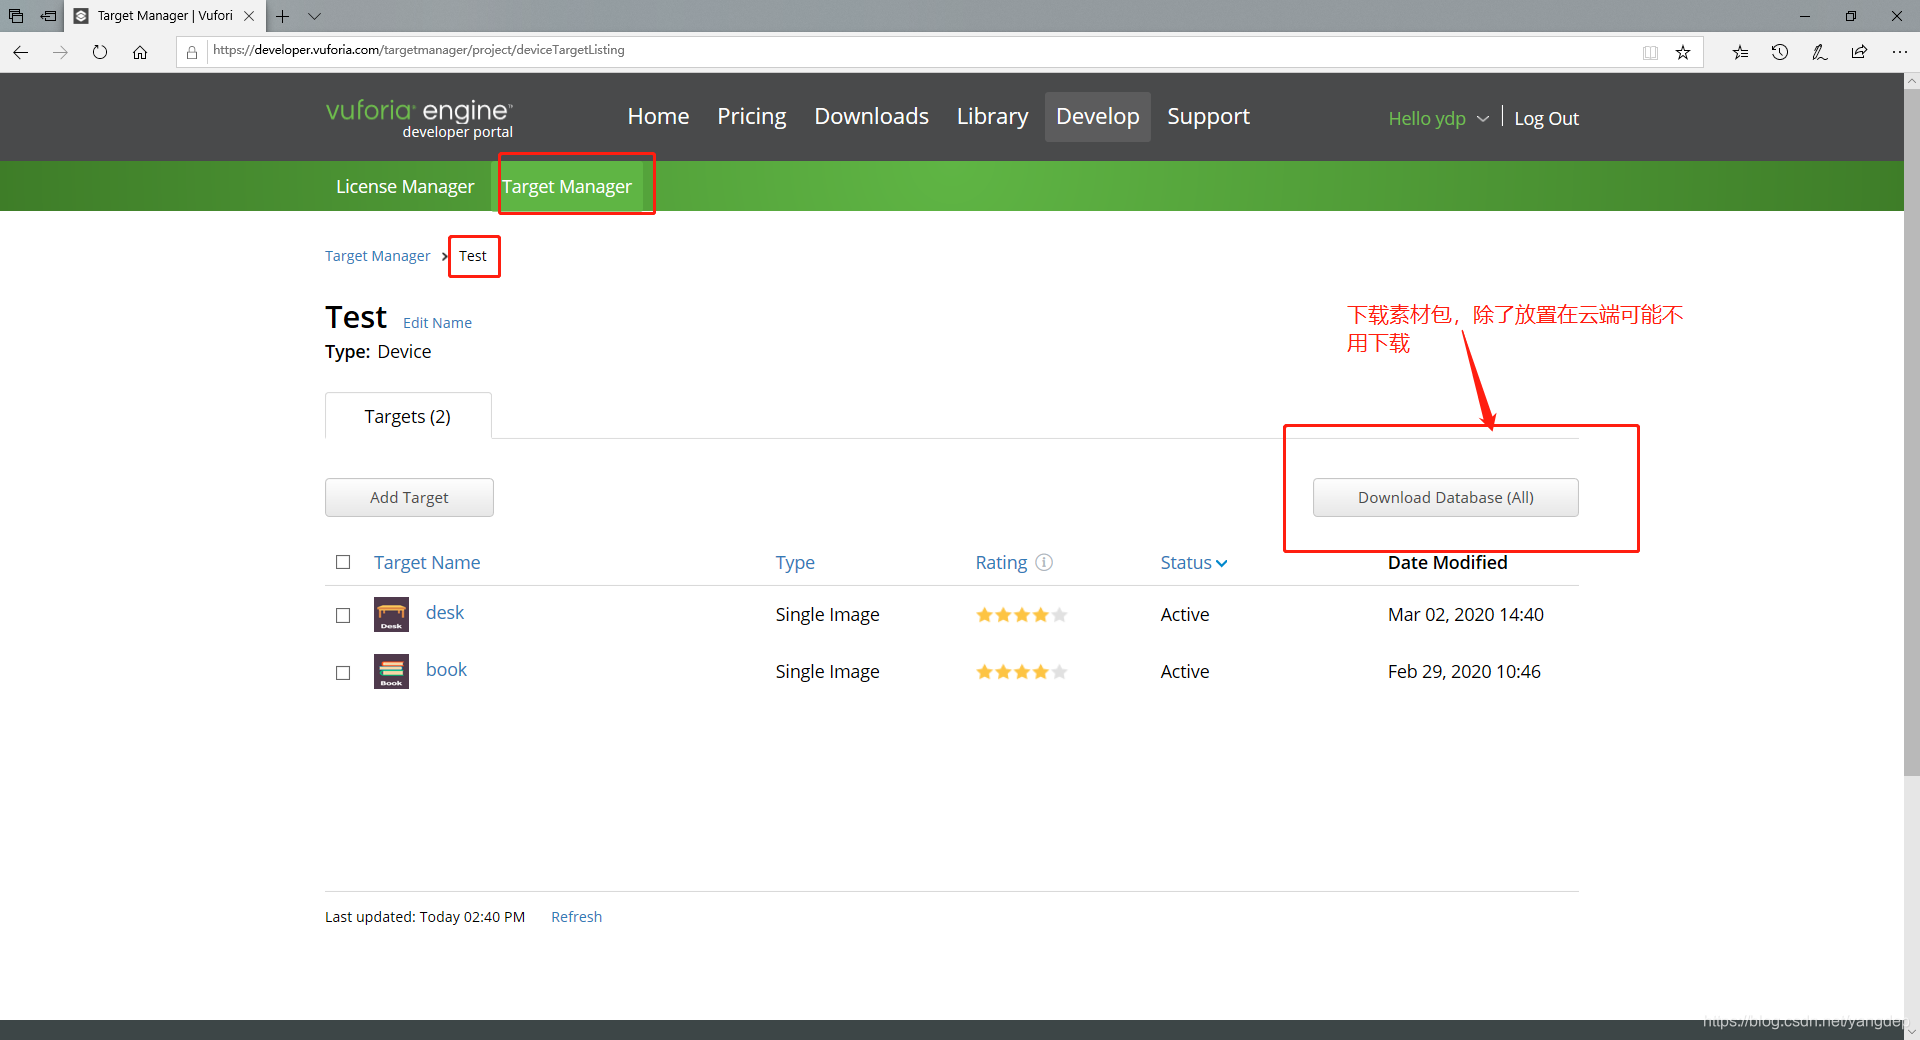Click Target Manager breadcrumb link

(x=377, y=256)
